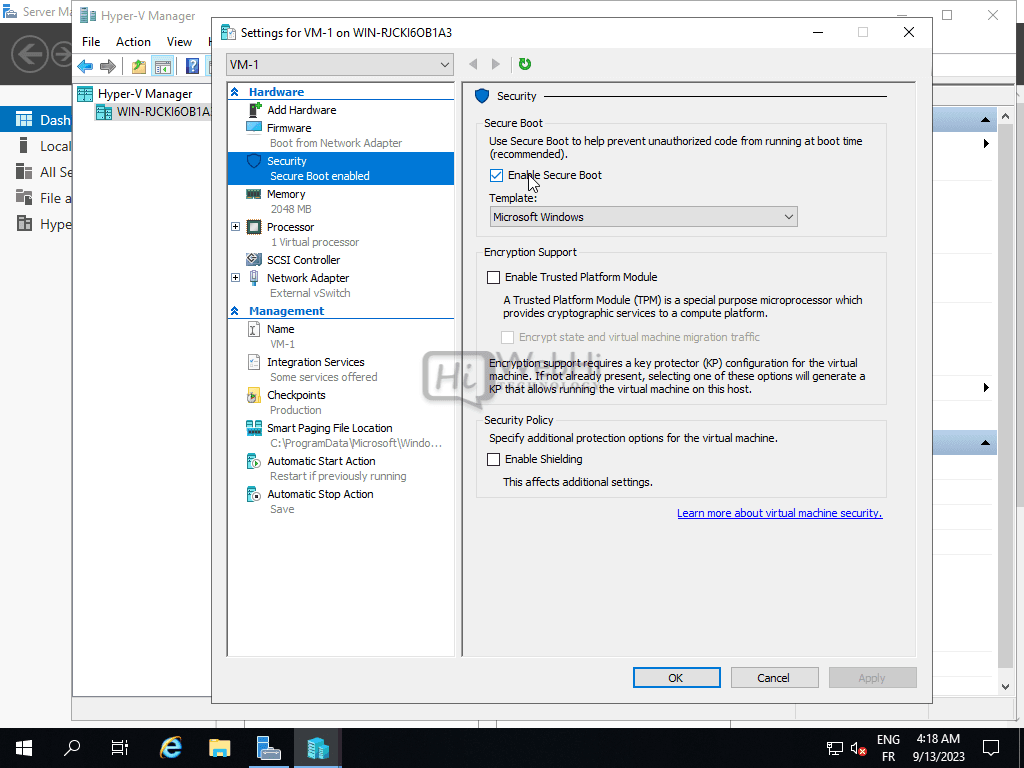Click the Smart Paging File Location icon
This screenshot has width=1024, height=768.
point(253,428)
